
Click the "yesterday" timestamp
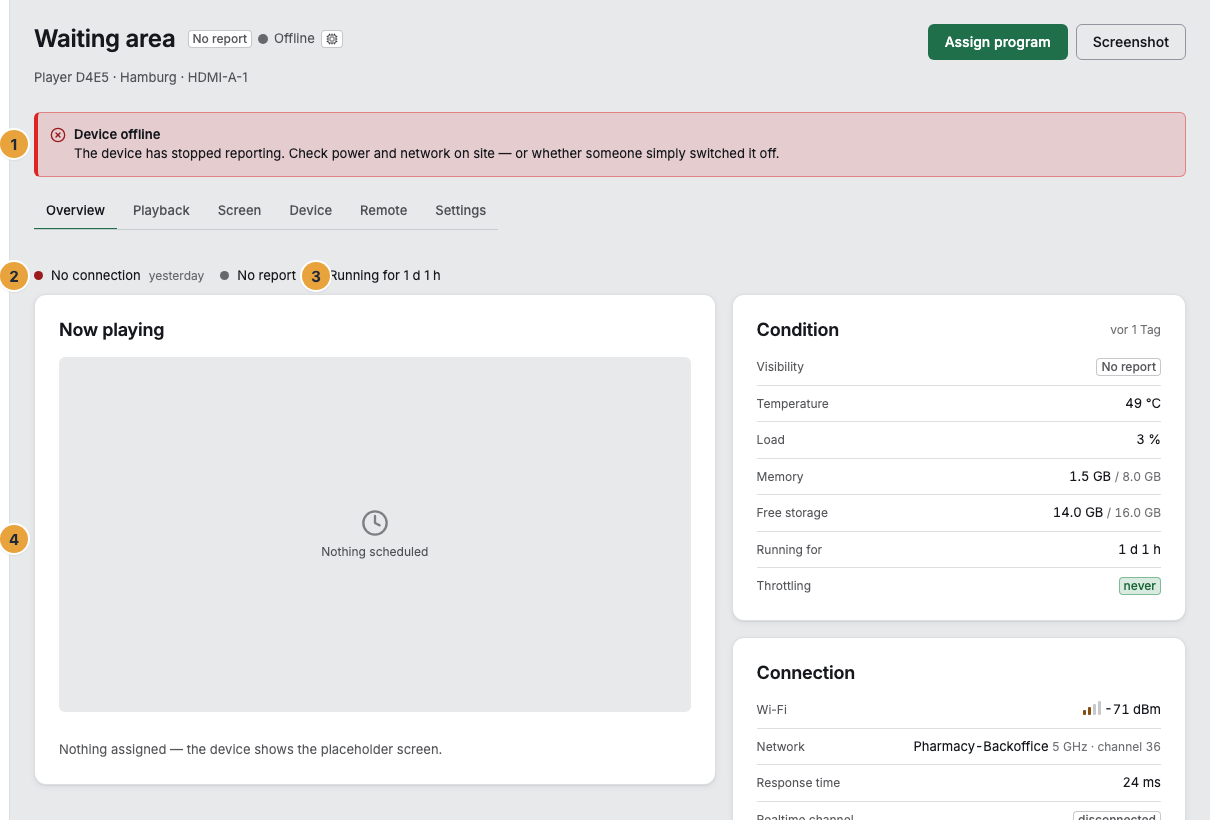click(x=176, y=276)
